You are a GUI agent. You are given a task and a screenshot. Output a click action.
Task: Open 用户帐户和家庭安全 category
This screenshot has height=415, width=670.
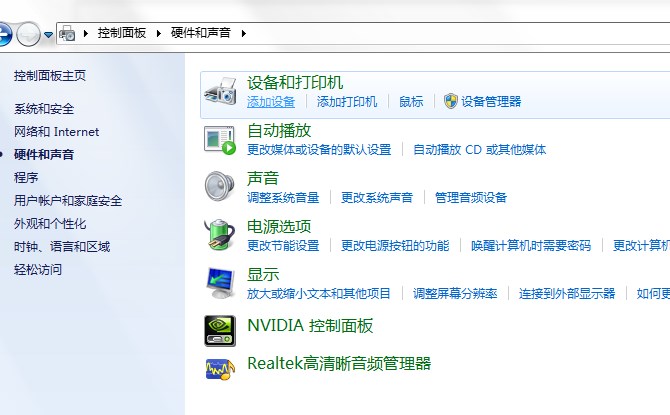coord(68,201)
